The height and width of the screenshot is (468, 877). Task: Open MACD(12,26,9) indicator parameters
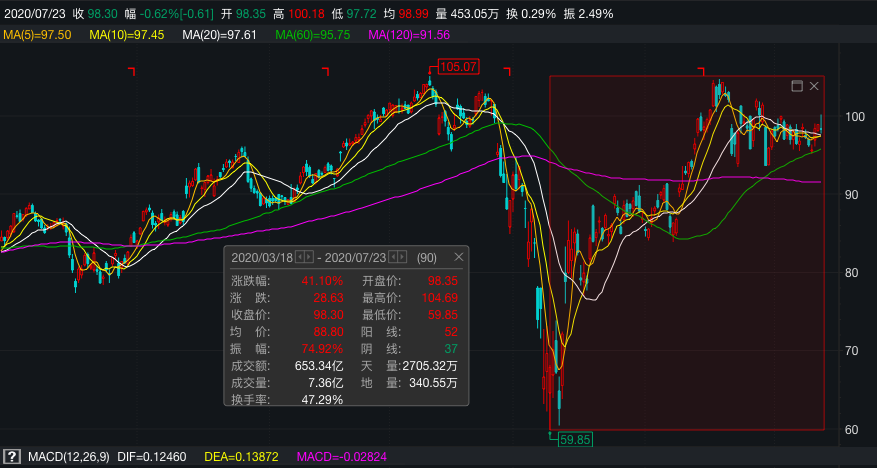click(69, 457)
